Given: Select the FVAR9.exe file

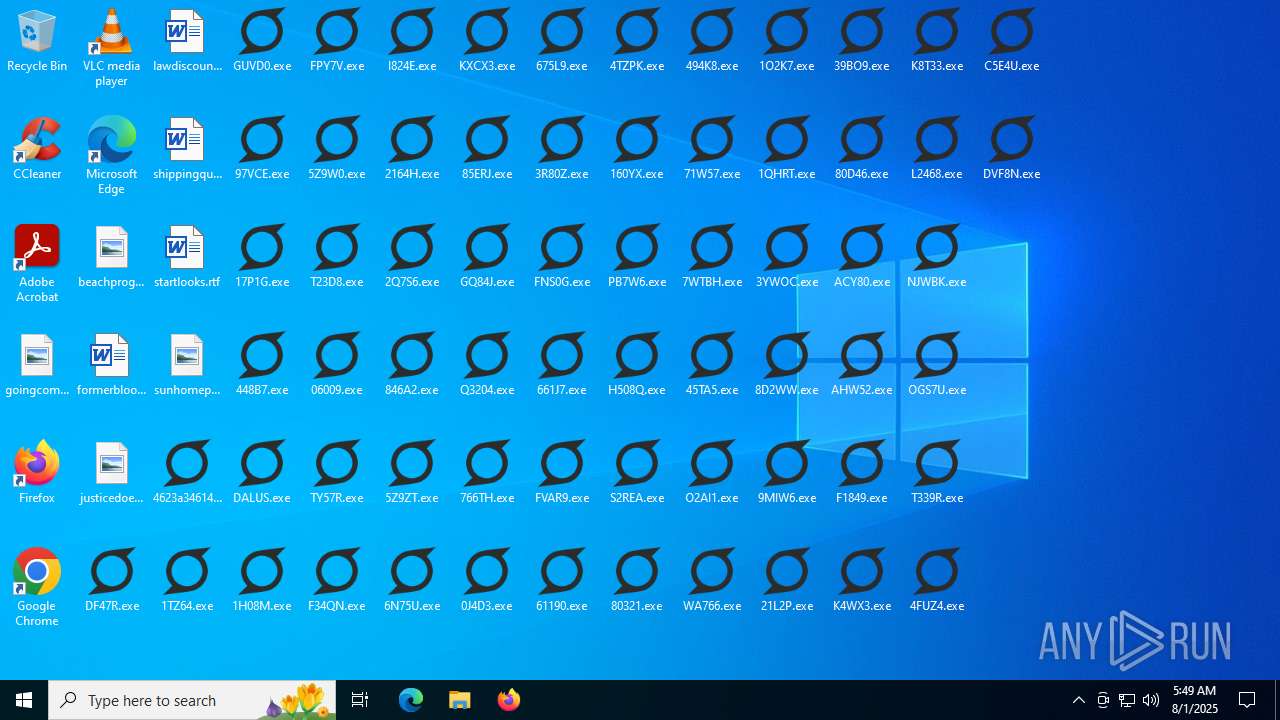Looking at the screenshot, I should click(562, 474).
